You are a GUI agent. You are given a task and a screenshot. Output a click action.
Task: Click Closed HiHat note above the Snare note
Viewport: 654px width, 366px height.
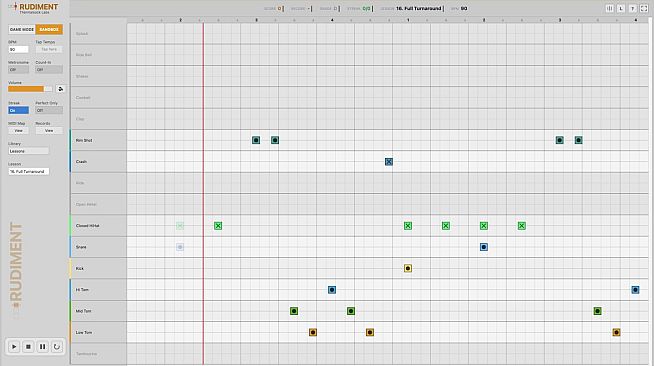click(x=484, y=226)
